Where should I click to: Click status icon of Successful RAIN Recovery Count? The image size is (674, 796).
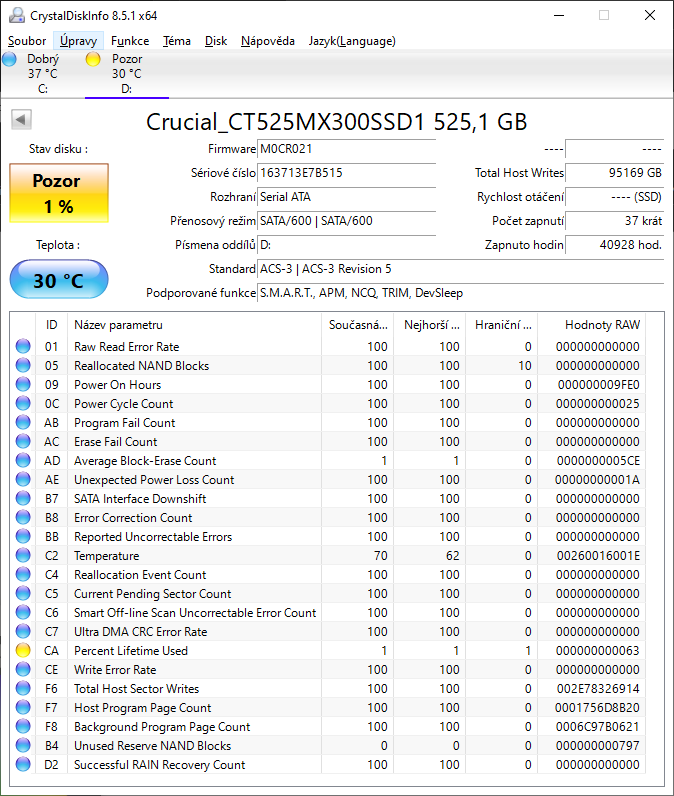tap(23, 765)
